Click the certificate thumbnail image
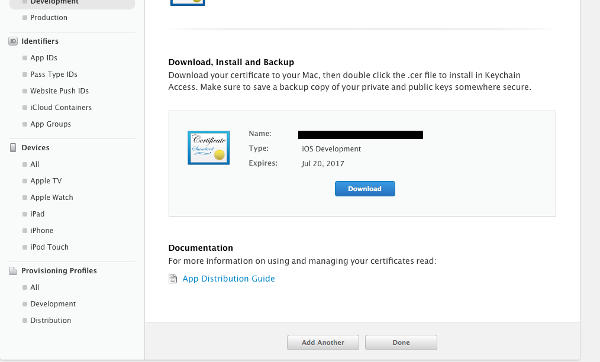The width and height of the screenshot is (600, 362). (209, 148)
